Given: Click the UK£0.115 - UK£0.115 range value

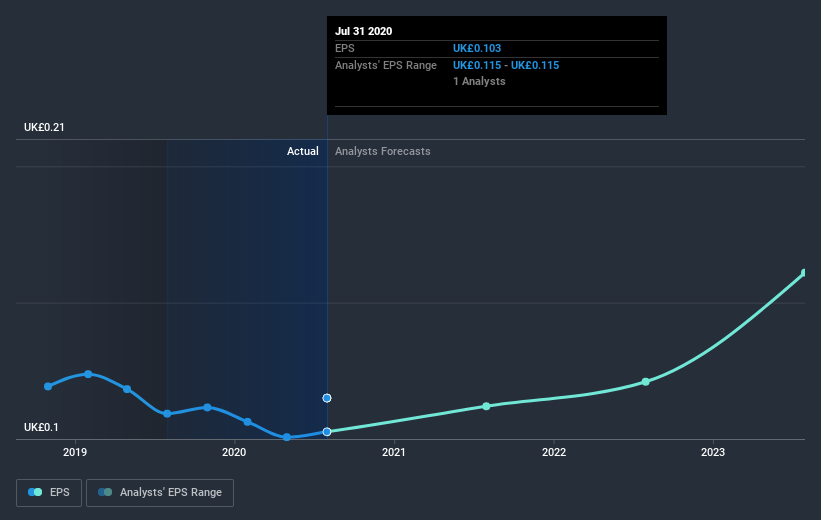Looking at the screenshot, I should pyautogui.click(x=506, y=65).
